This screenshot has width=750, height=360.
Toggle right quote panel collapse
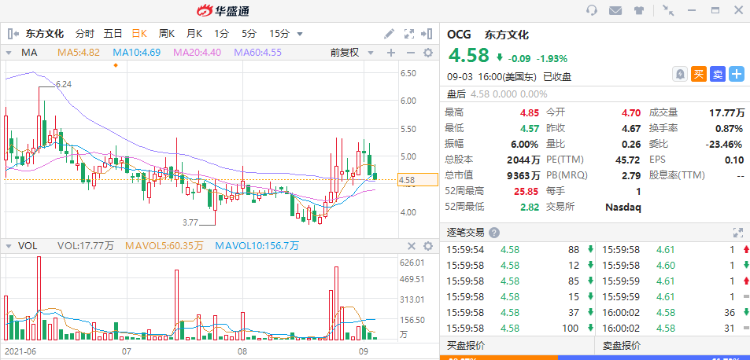click(x=427, y=34)
